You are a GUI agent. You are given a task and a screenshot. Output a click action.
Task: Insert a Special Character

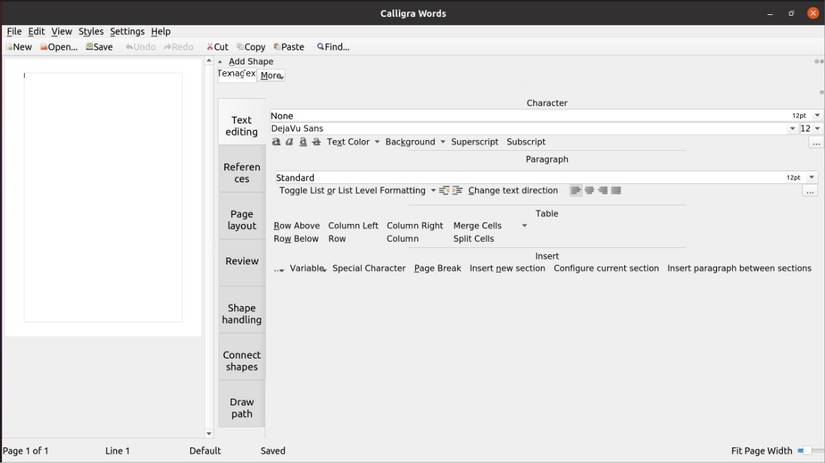(369, 268)
